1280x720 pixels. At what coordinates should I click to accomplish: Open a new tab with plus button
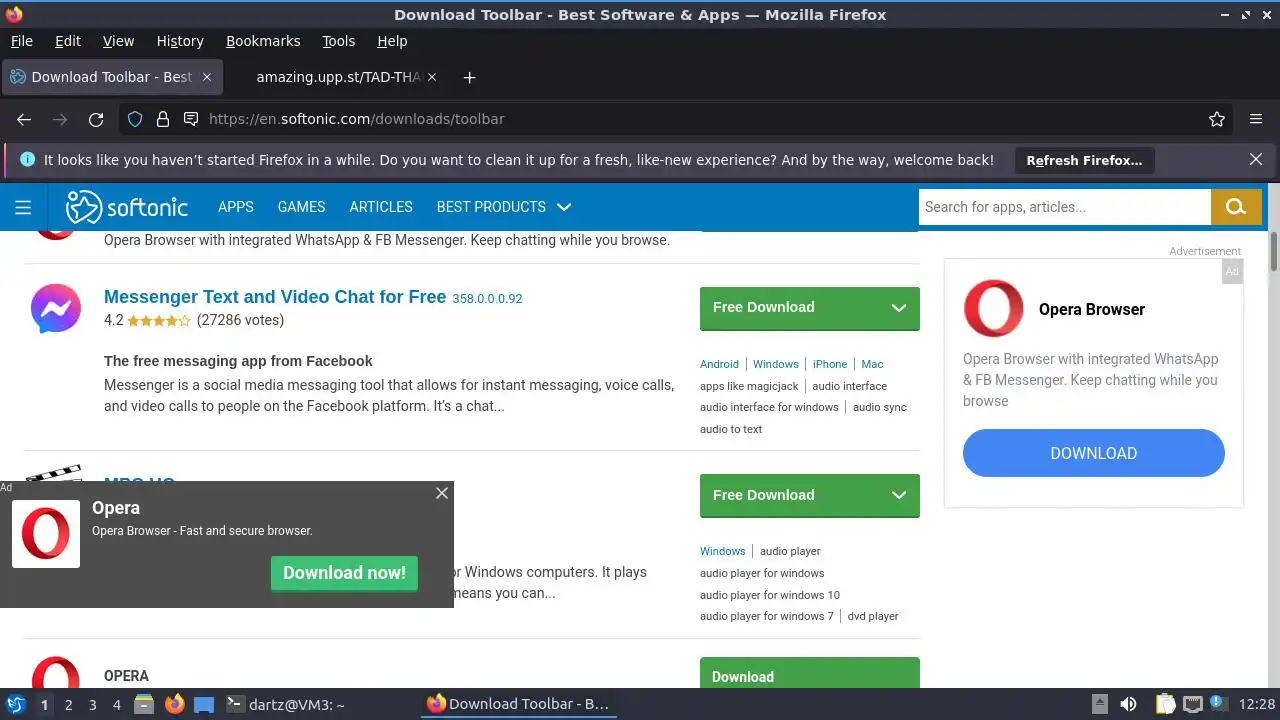(469, 77)
